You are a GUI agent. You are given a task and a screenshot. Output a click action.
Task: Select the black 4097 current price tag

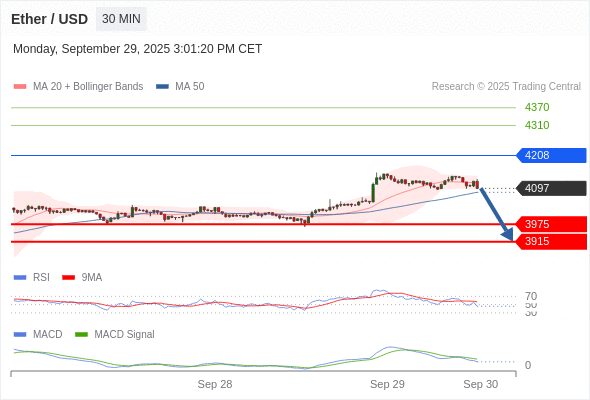click(551, 188)
